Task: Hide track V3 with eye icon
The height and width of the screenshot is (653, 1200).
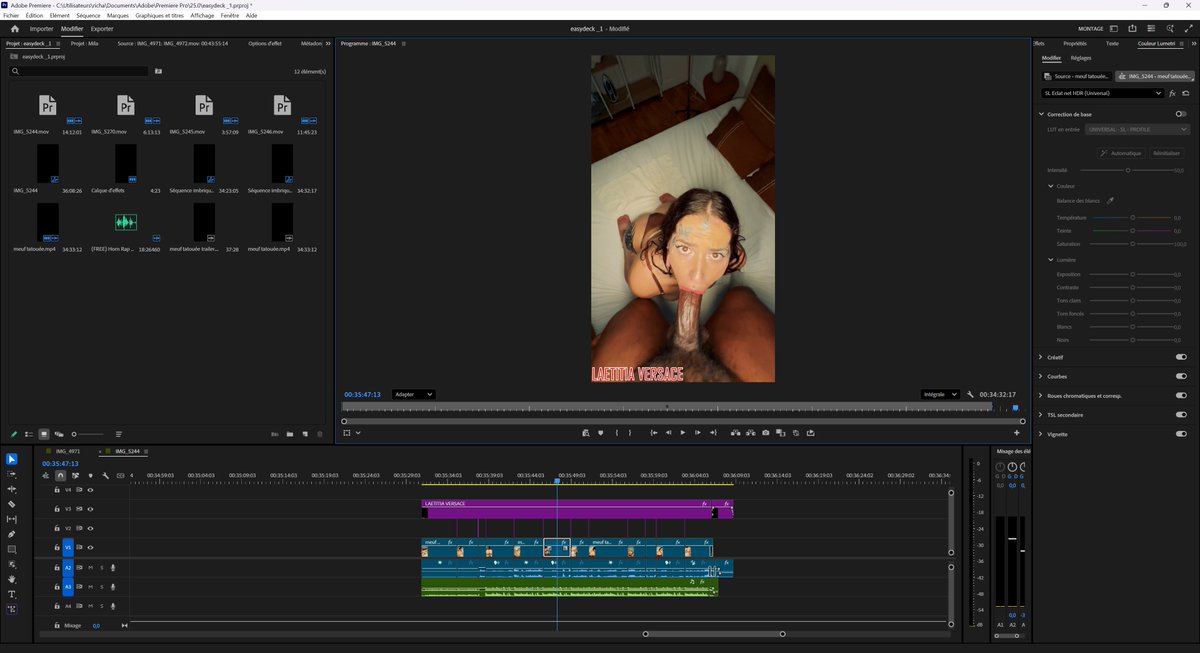Action: pyautogui.click(x=90, y=509)
